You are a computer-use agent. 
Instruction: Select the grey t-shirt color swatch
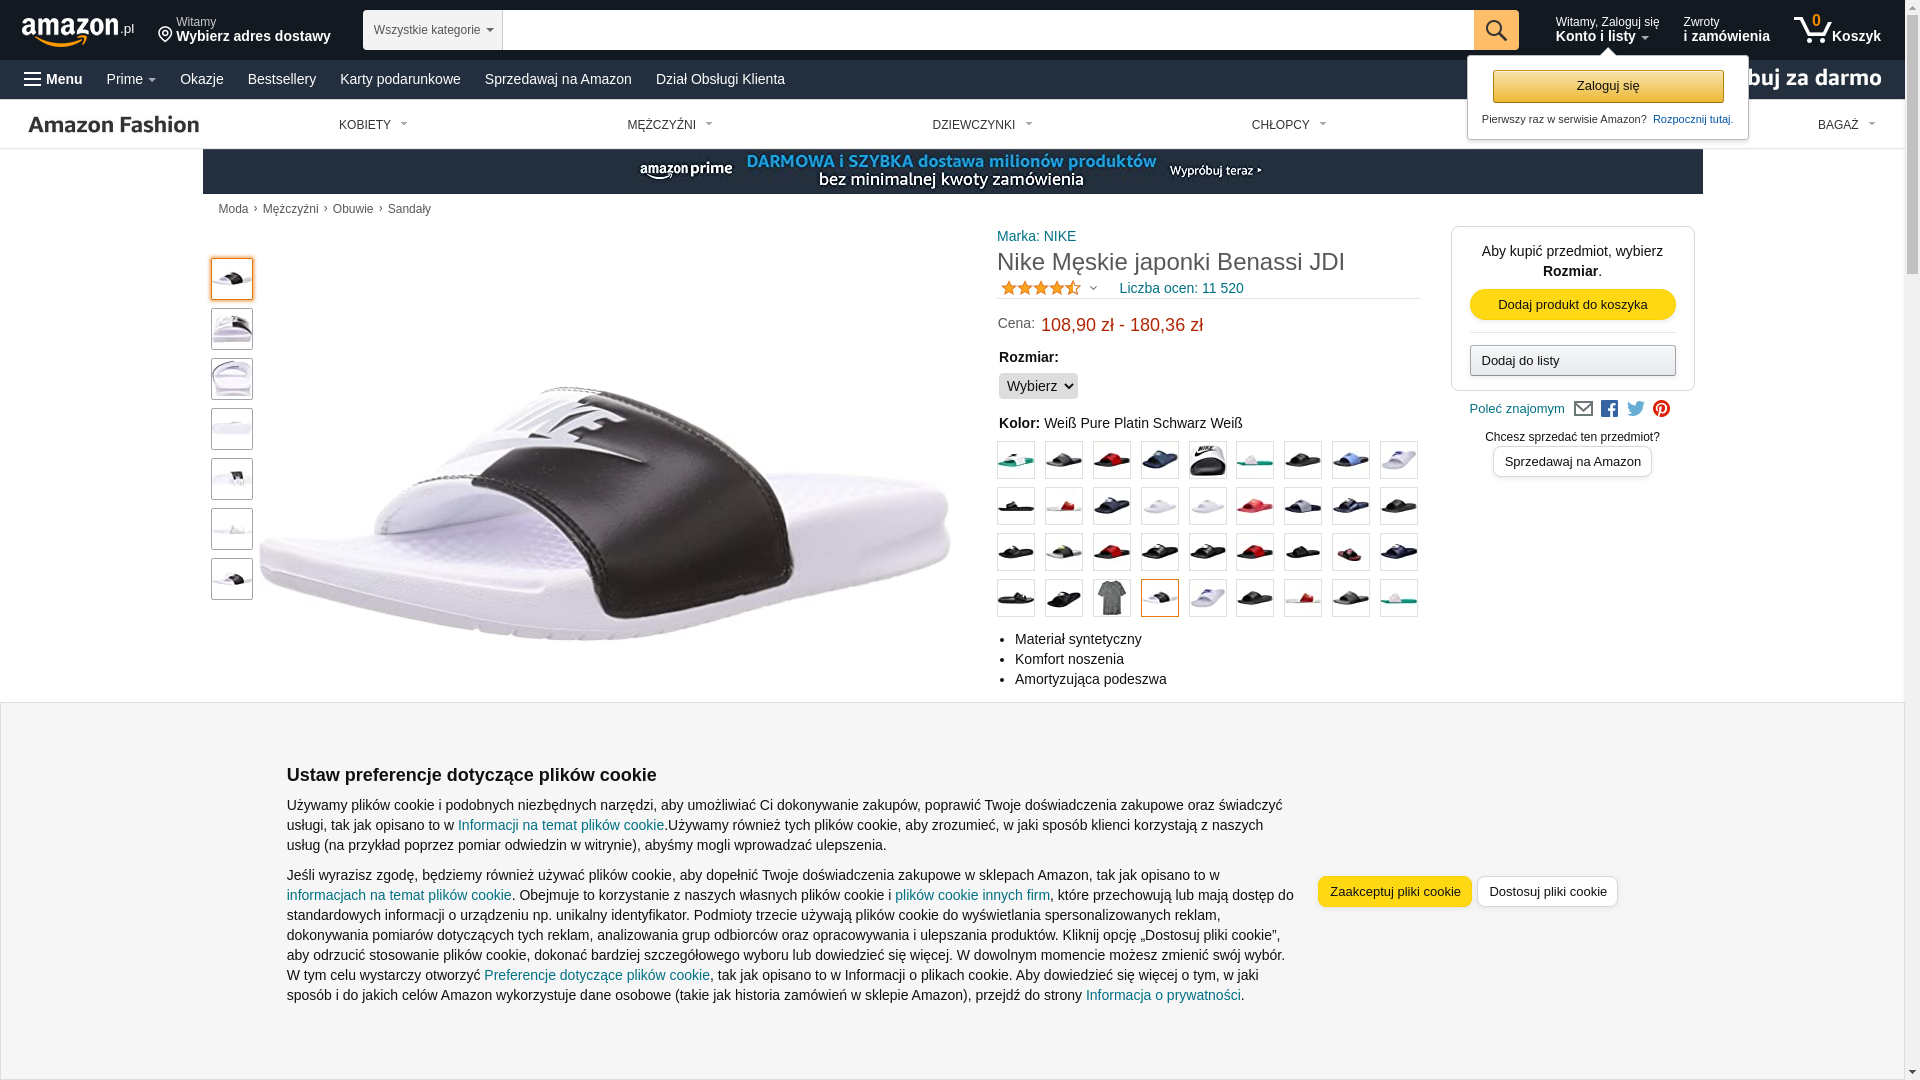click(1111, 598)
